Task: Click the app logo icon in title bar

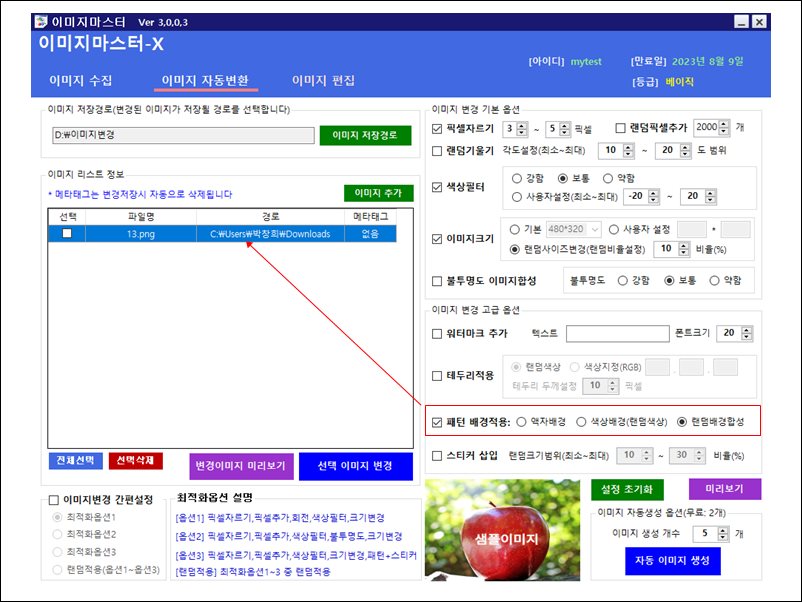Action: (x=41, y=21)
